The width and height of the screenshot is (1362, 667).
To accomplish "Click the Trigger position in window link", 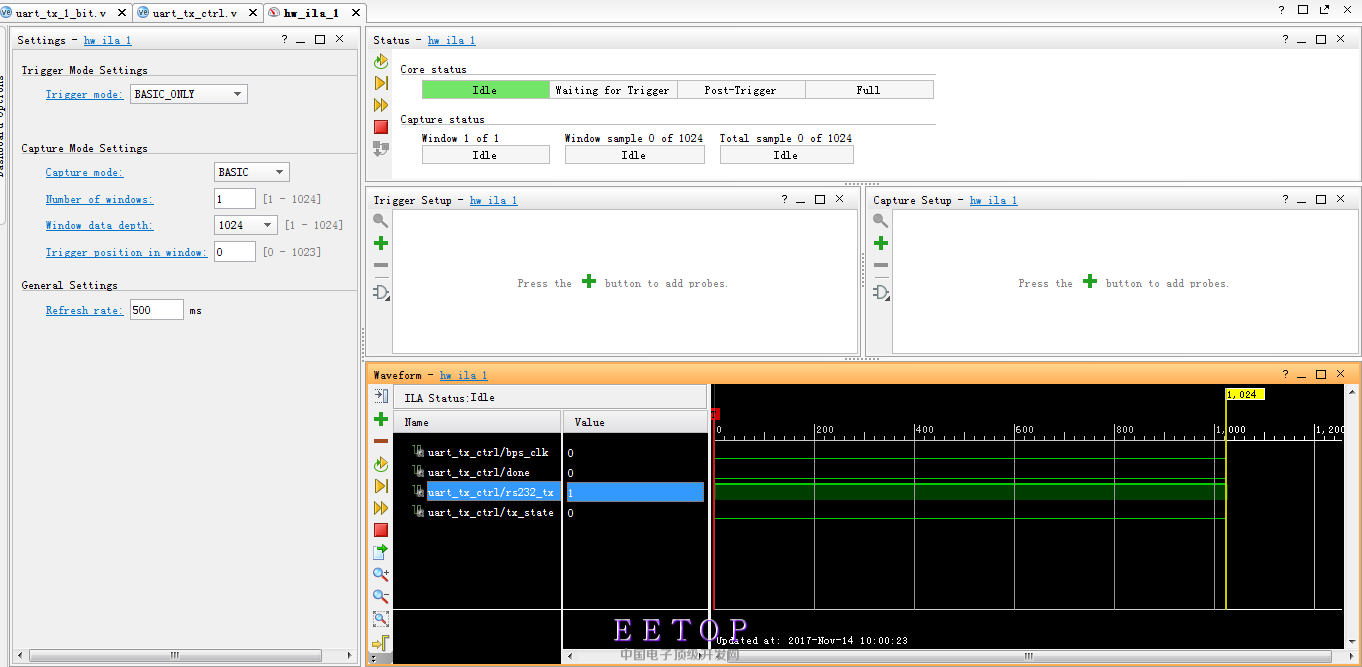I will (x=126, y=252).
